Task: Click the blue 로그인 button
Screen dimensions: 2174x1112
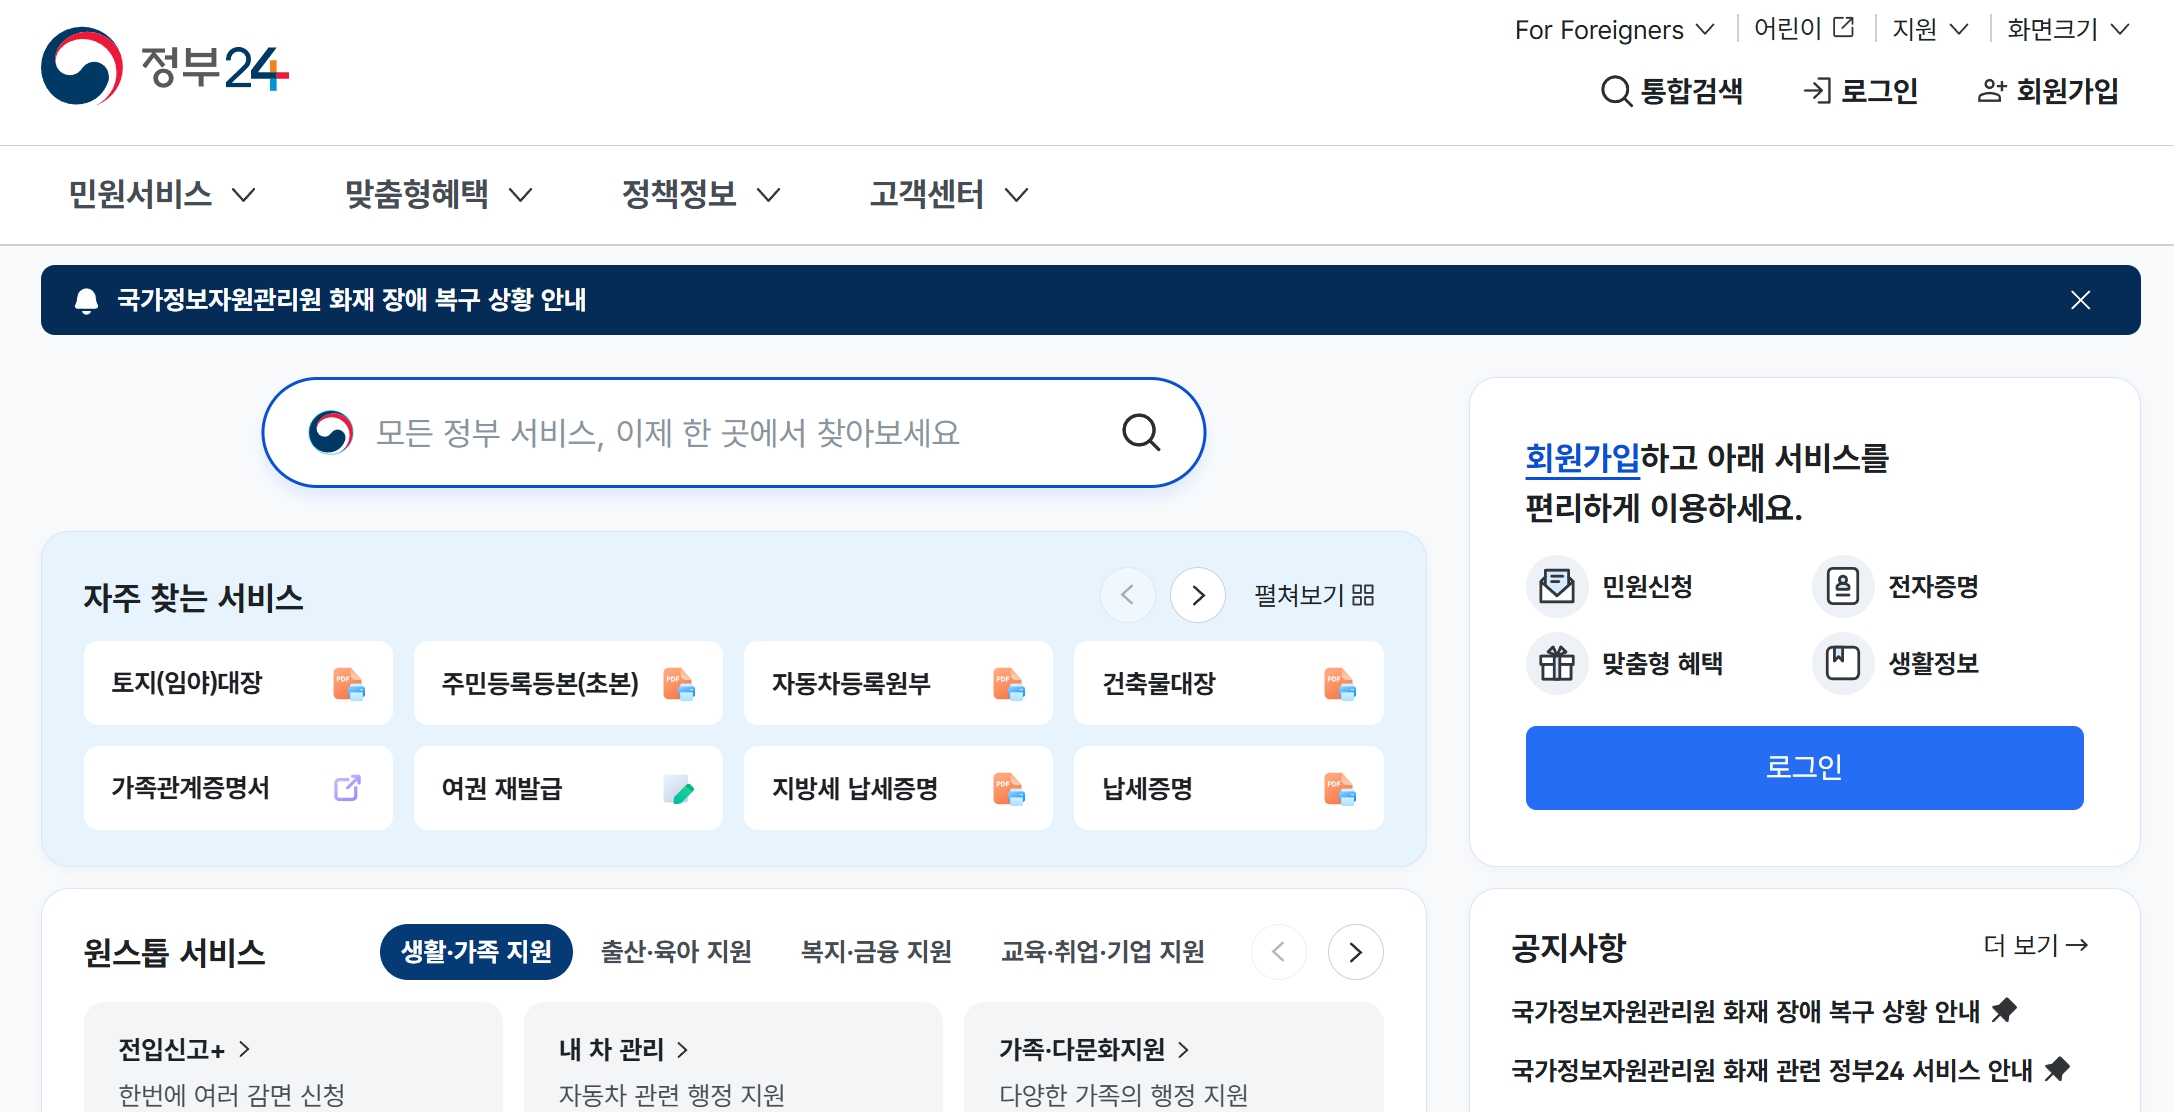Action: (x=1803, y=768)
